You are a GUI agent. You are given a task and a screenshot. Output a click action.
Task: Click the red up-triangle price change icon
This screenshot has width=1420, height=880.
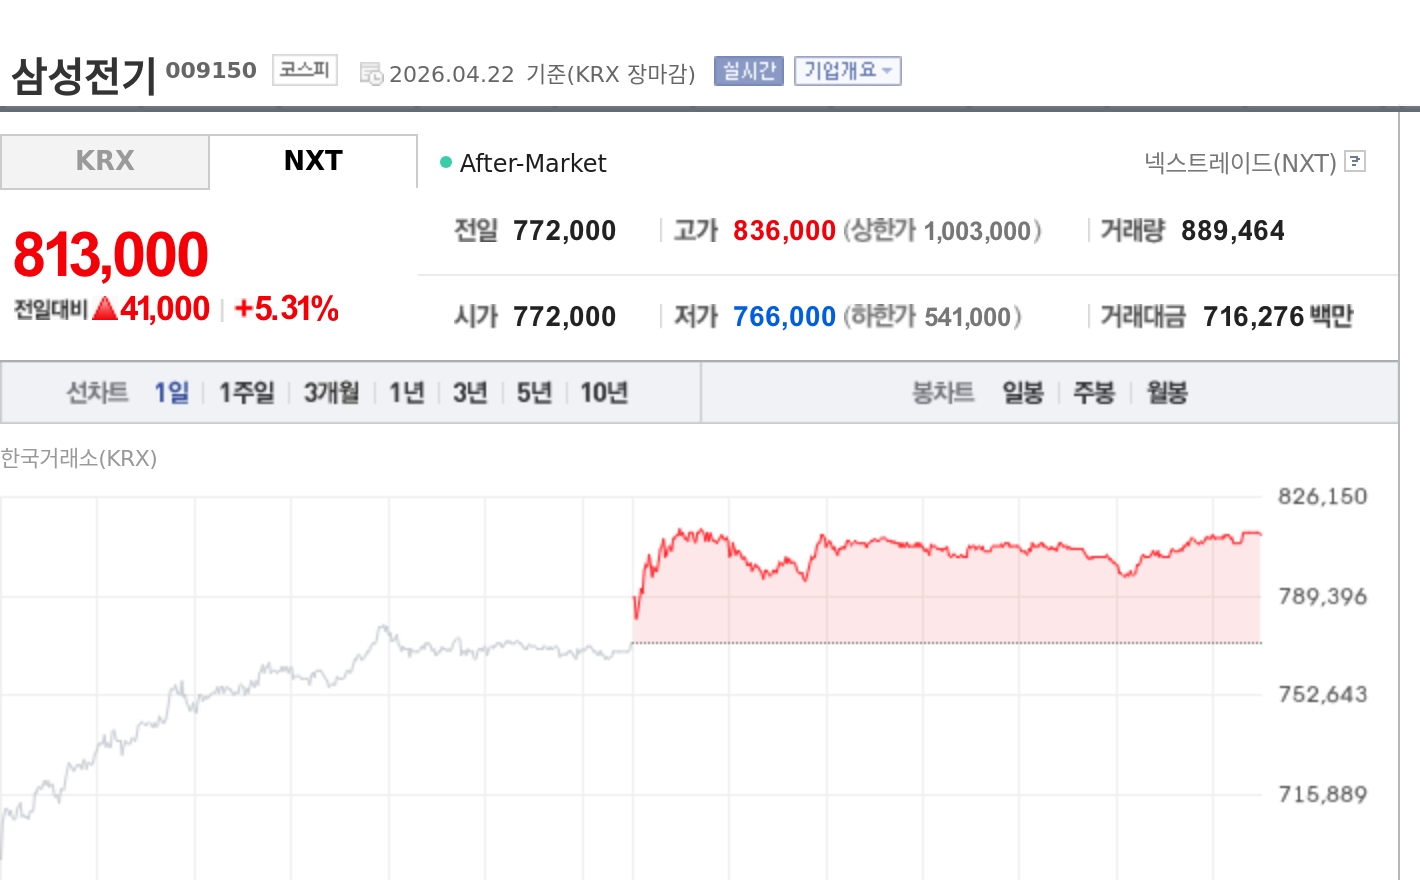105,309
